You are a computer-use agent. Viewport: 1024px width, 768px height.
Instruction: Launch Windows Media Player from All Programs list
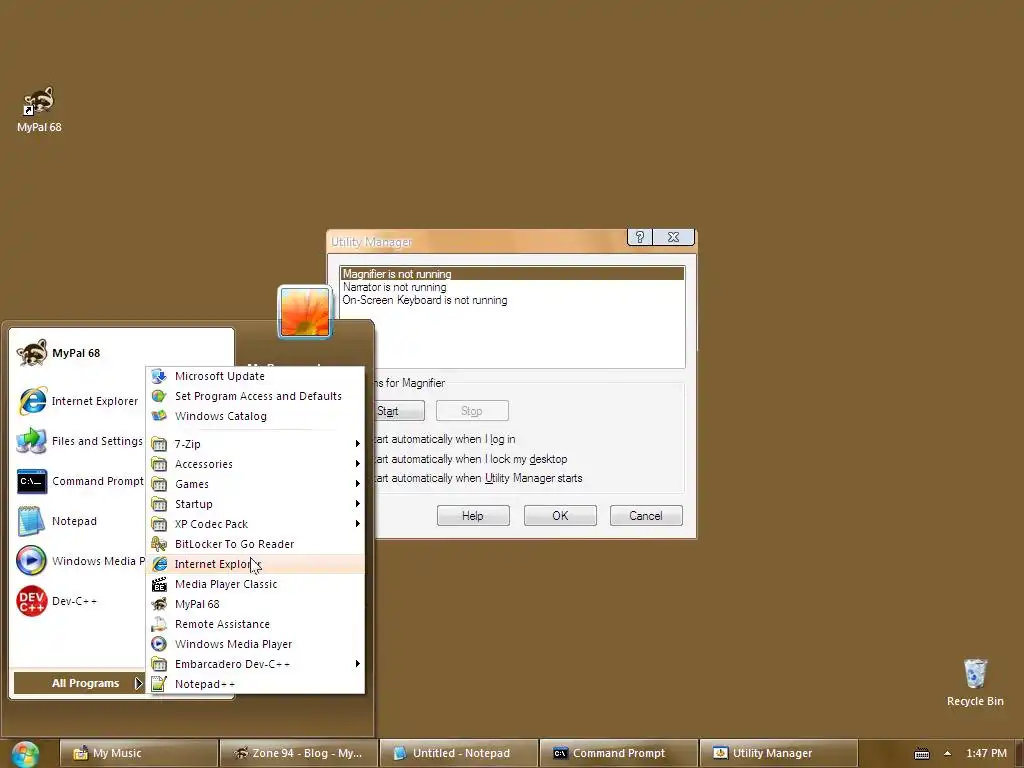255,644
